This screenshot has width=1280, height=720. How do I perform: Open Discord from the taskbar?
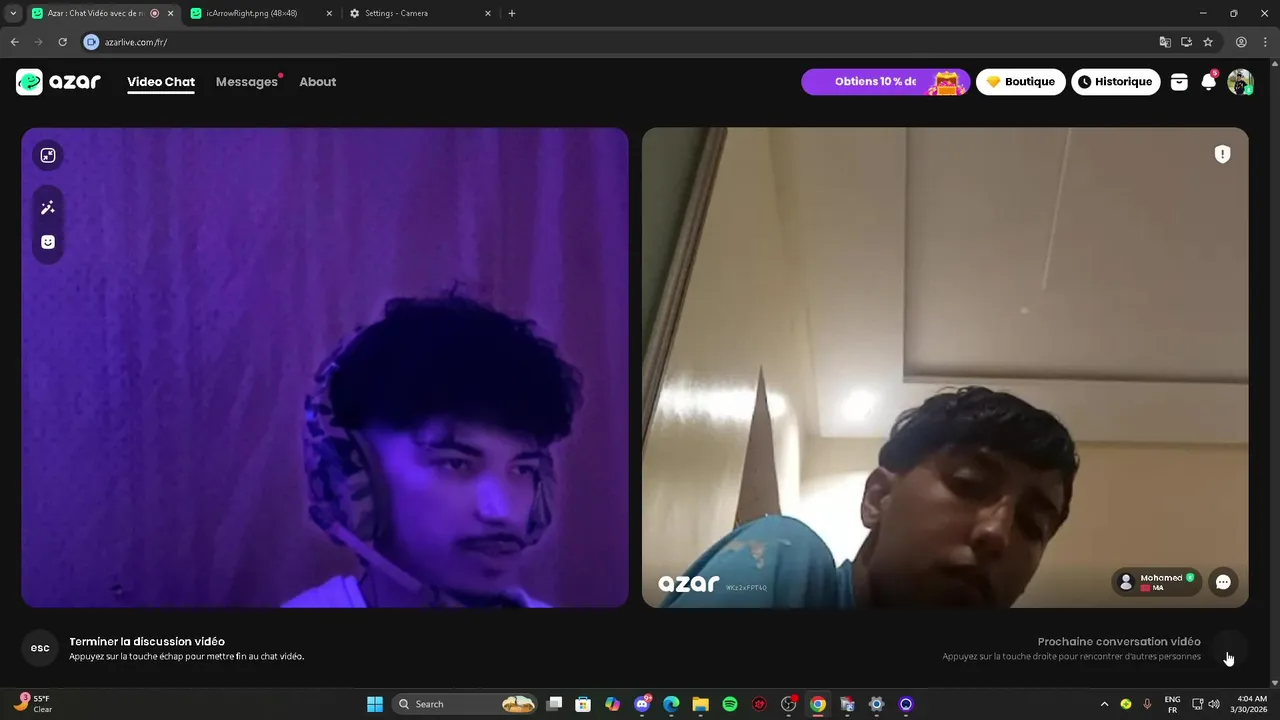tap(642, 704)
